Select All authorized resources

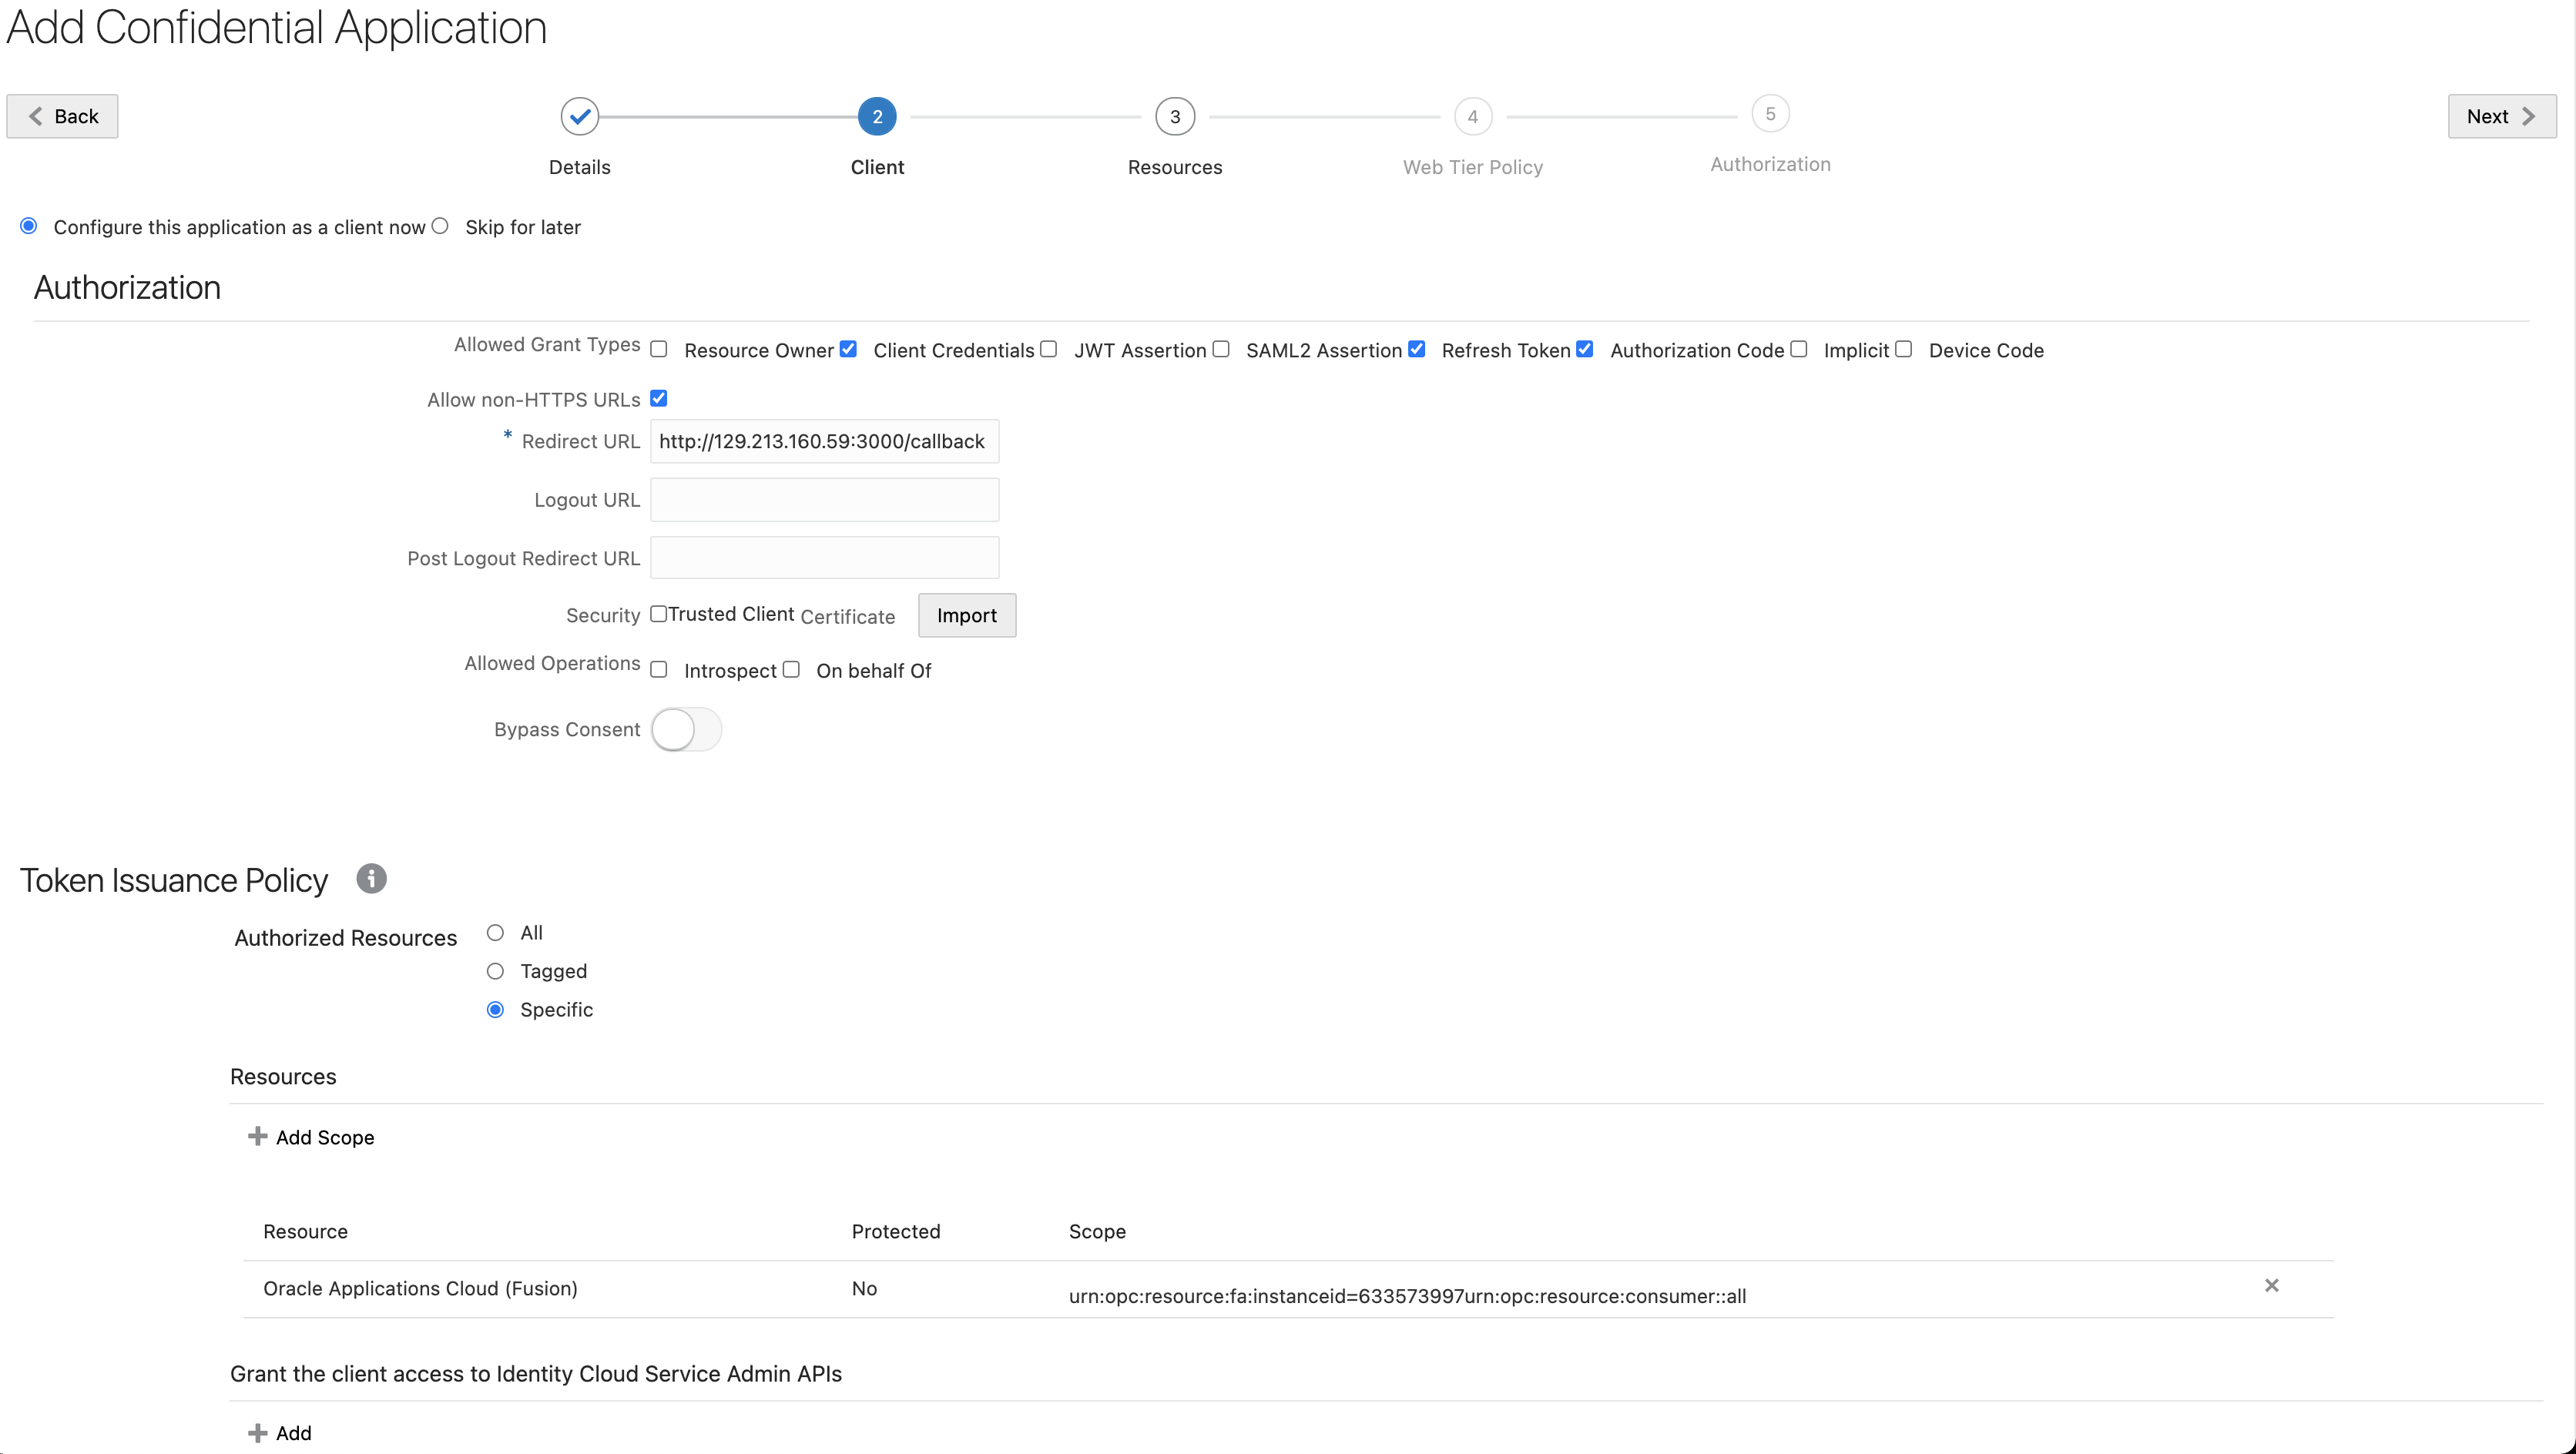(x=495, y=932)
